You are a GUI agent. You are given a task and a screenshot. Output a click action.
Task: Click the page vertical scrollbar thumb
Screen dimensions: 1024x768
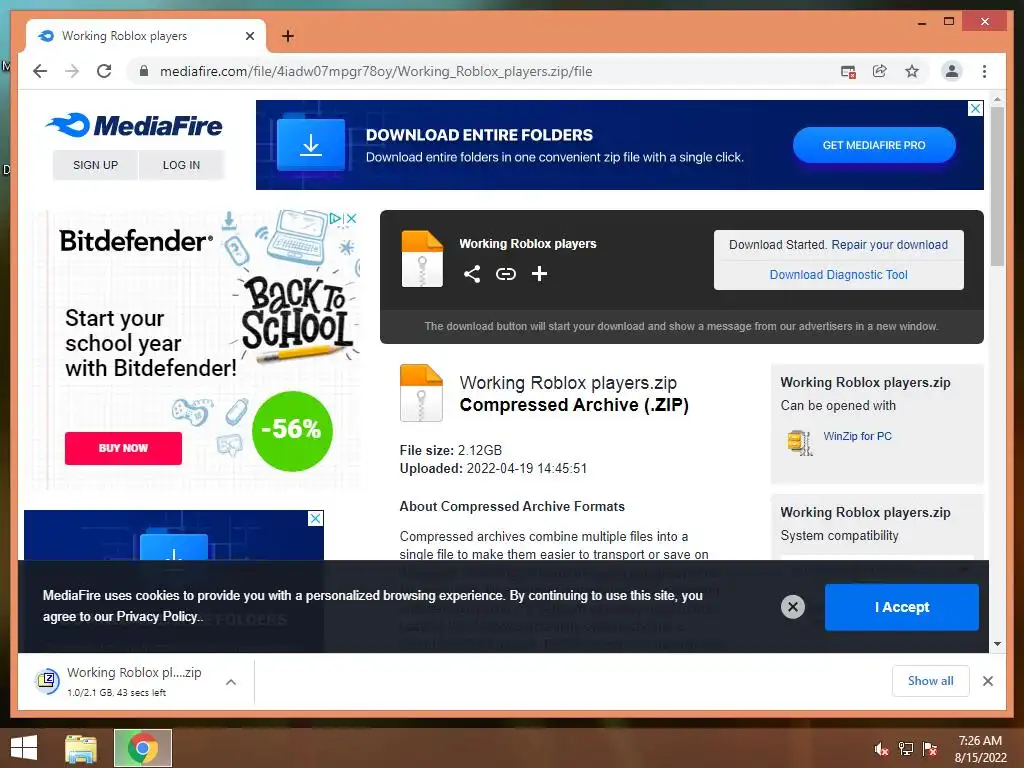coord(997,185)
